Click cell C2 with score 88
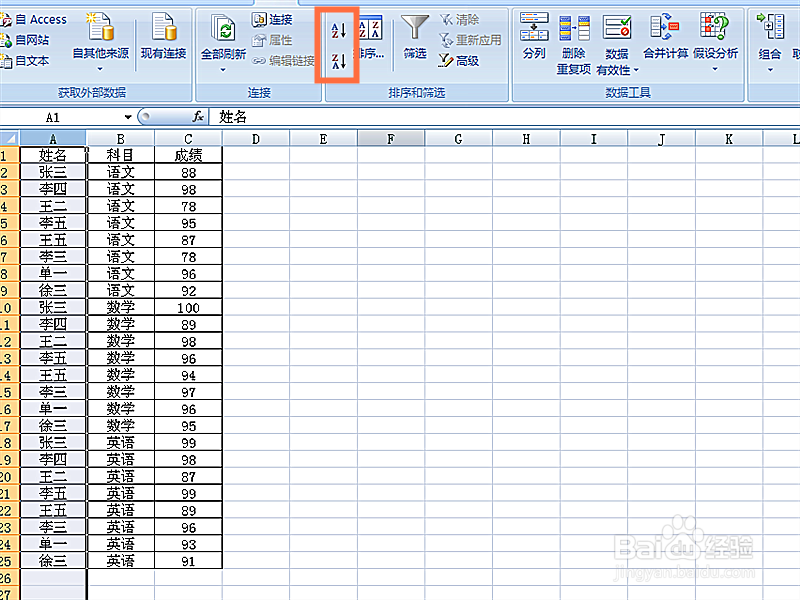The image size is (800, 600). (x=188, y=172)
